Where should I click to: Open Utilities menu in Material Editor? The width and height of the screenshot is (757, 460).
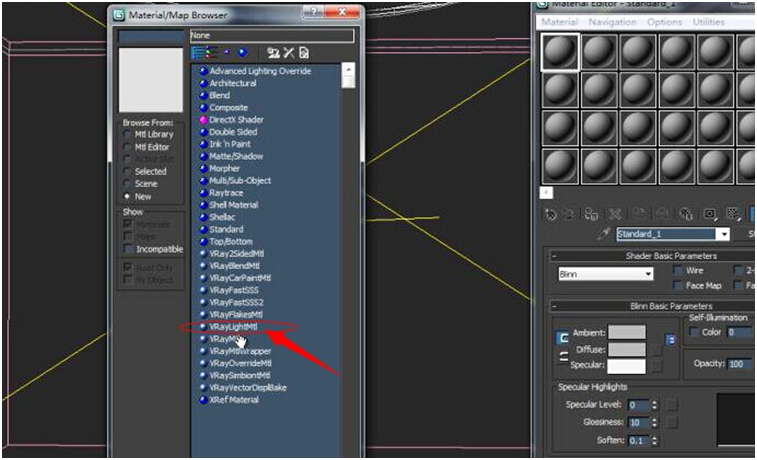tap(708, 22)
